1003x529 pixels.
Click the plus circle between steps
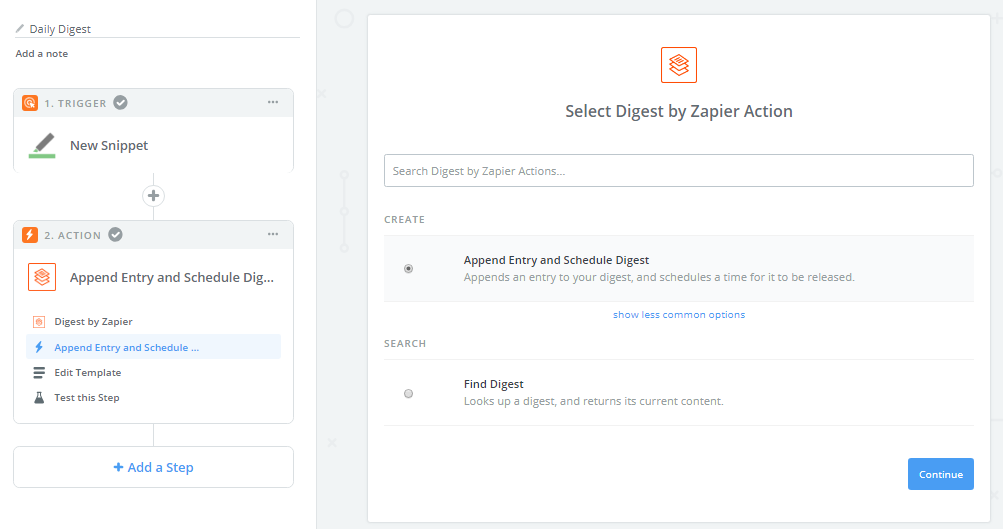click(x=153, y=196)
